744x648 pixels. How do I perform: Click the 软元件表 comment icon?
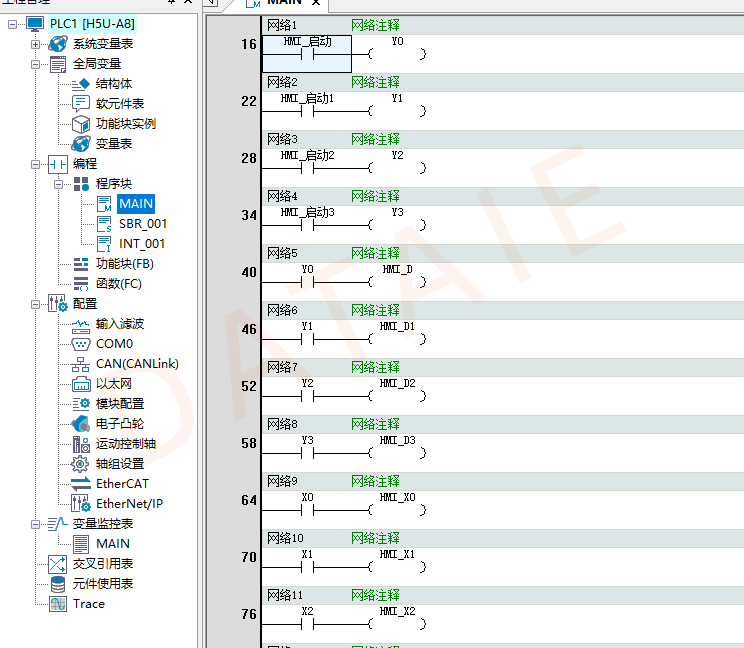[81, 104]
